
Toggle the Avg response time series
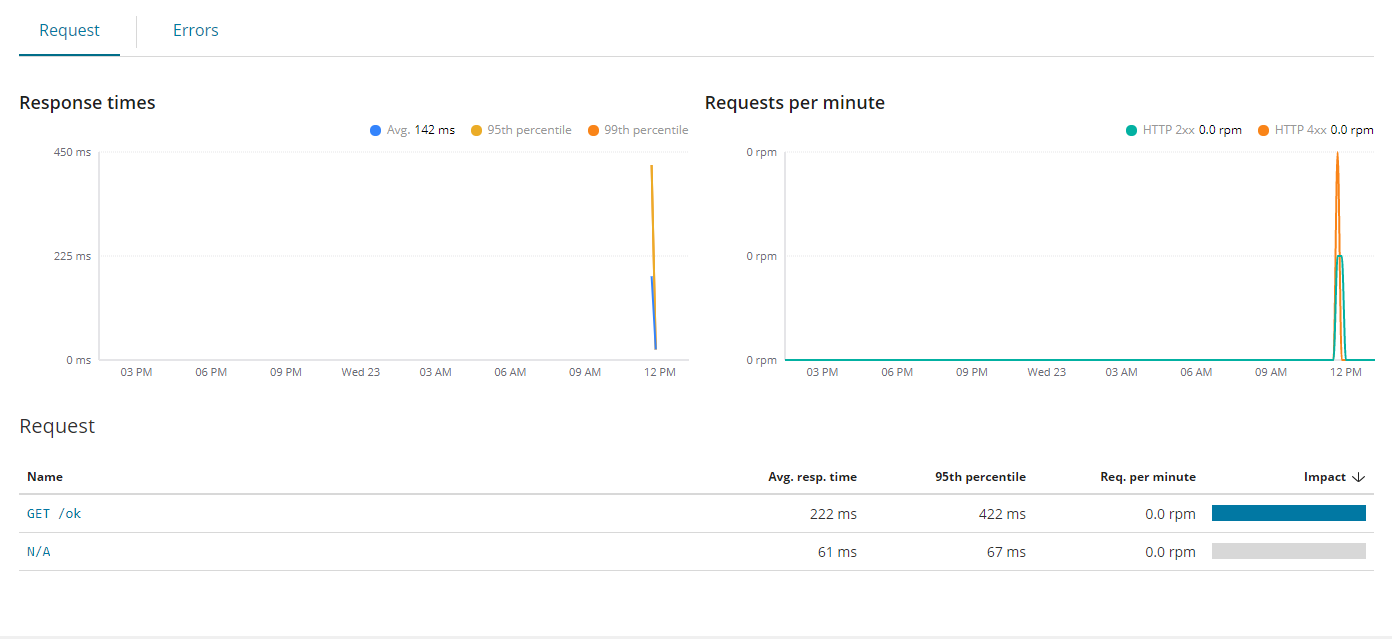(410, 129)
